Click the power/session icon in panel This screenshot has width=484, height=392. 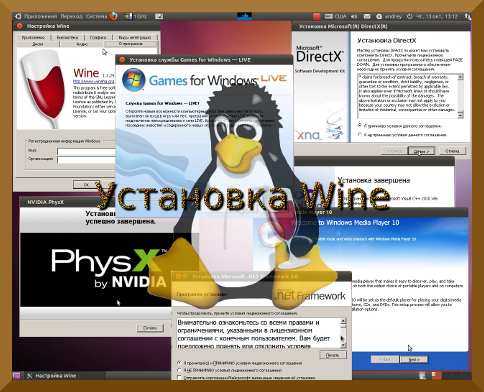pyautogui.click(x=410, y=16)
